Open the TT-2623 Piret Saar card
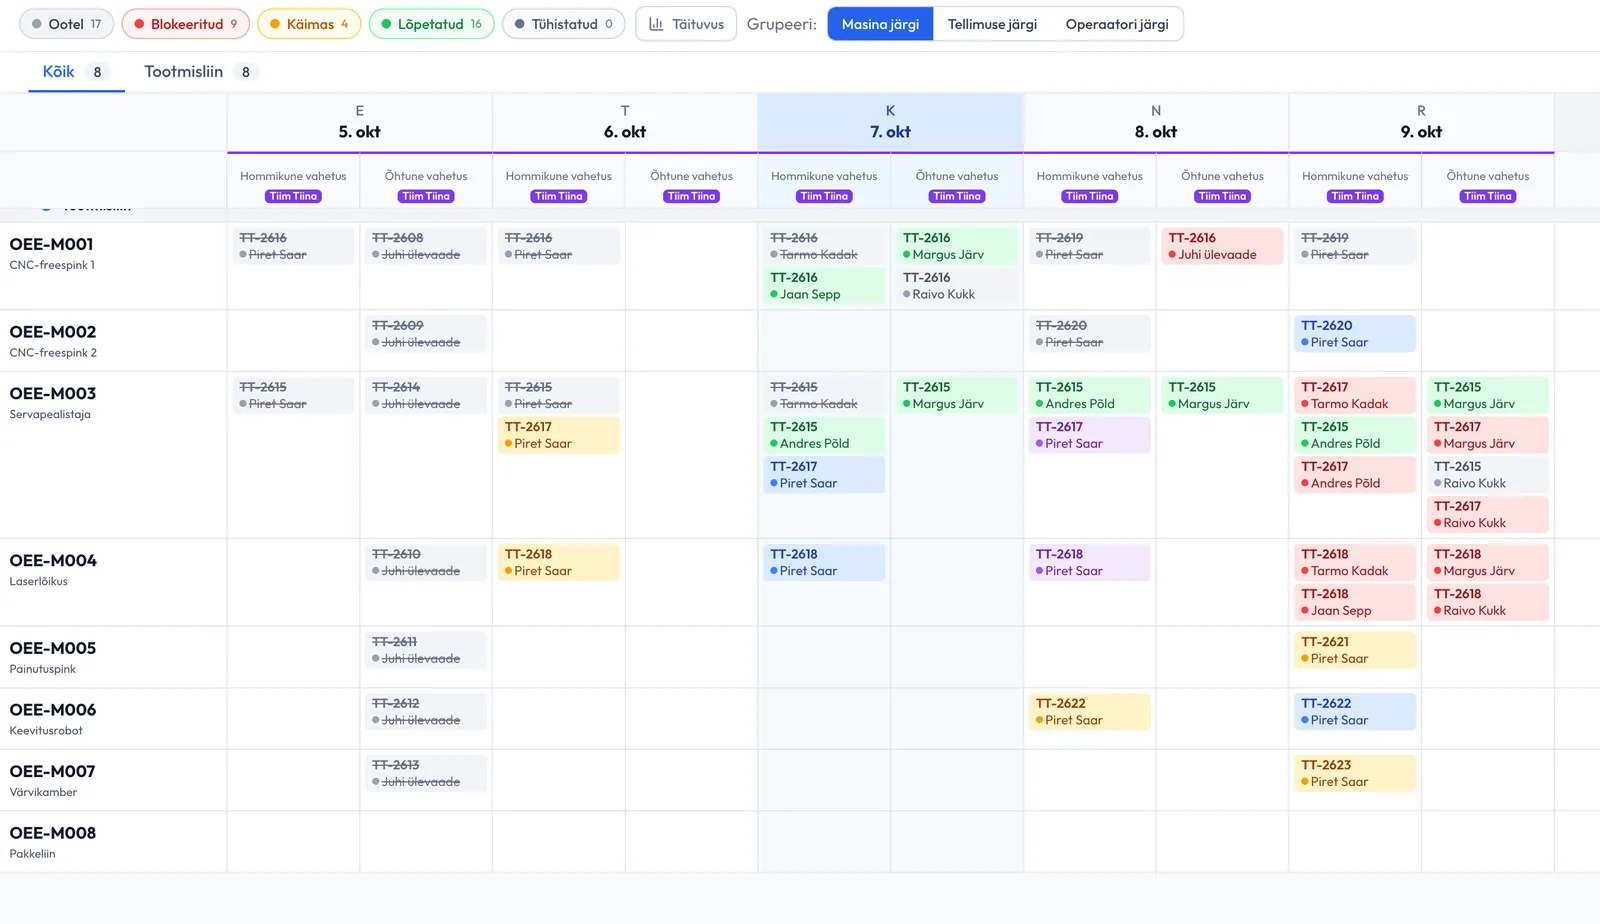 tap(1355, 773)
